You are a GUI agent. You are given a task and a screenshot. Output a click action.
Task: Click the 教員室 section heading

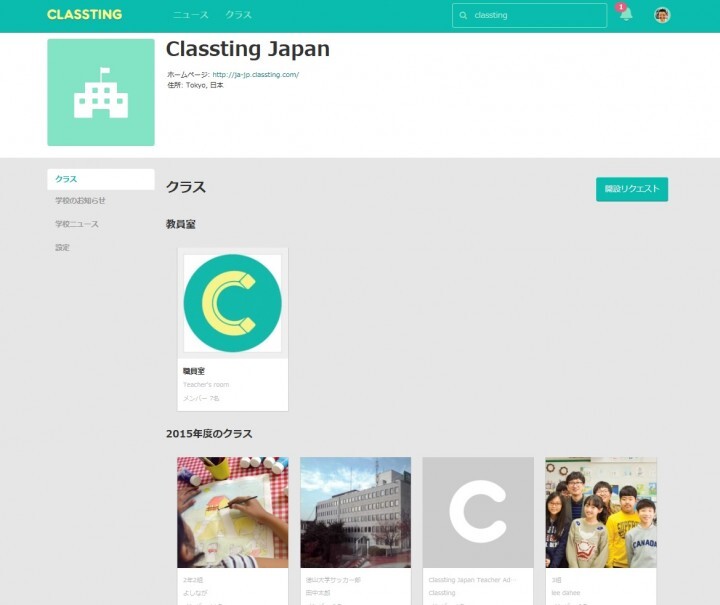coord(181,224)
